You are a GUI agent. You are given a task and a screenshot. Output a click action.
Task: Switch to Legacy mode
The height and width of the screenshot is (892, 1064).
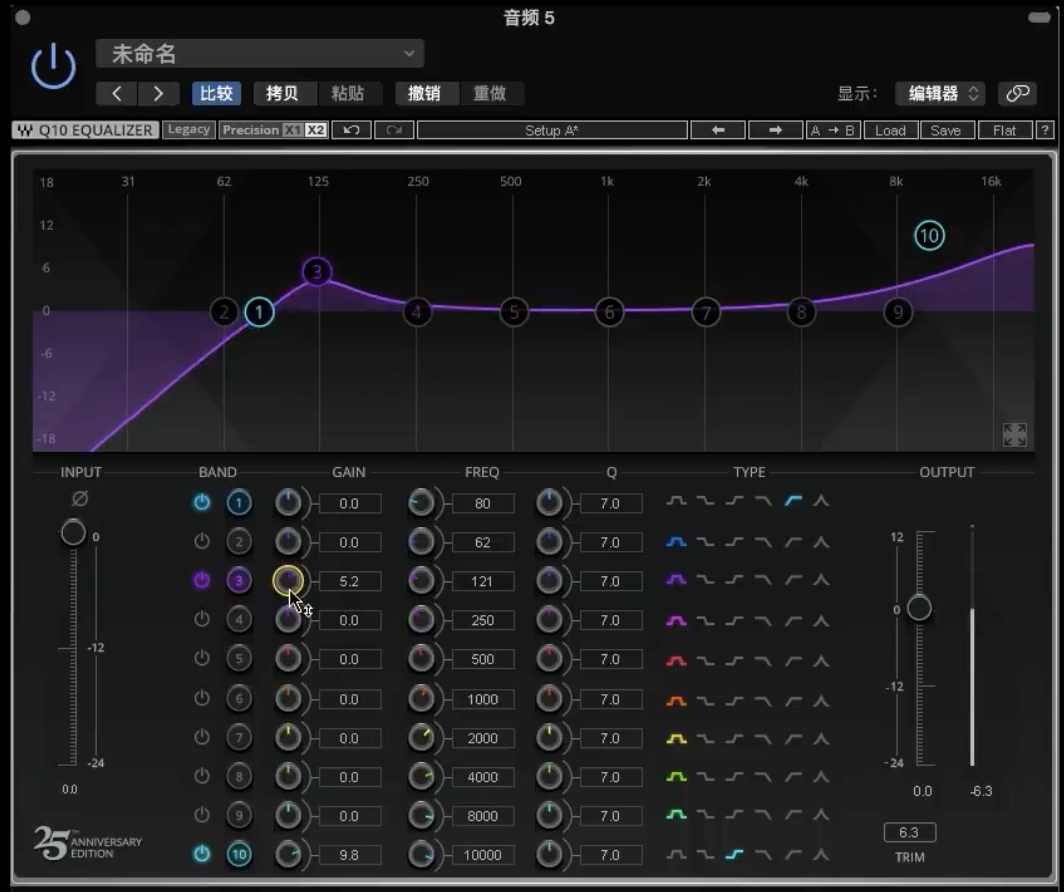pos(189,130)
